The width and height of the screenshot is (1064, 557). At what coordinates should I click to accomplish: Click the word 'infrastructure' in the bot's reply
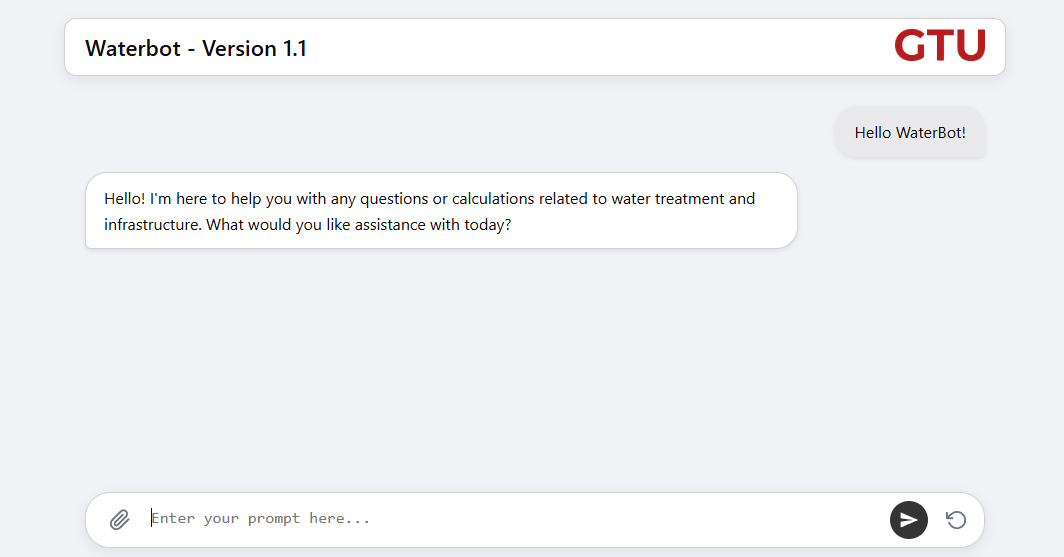152,225
